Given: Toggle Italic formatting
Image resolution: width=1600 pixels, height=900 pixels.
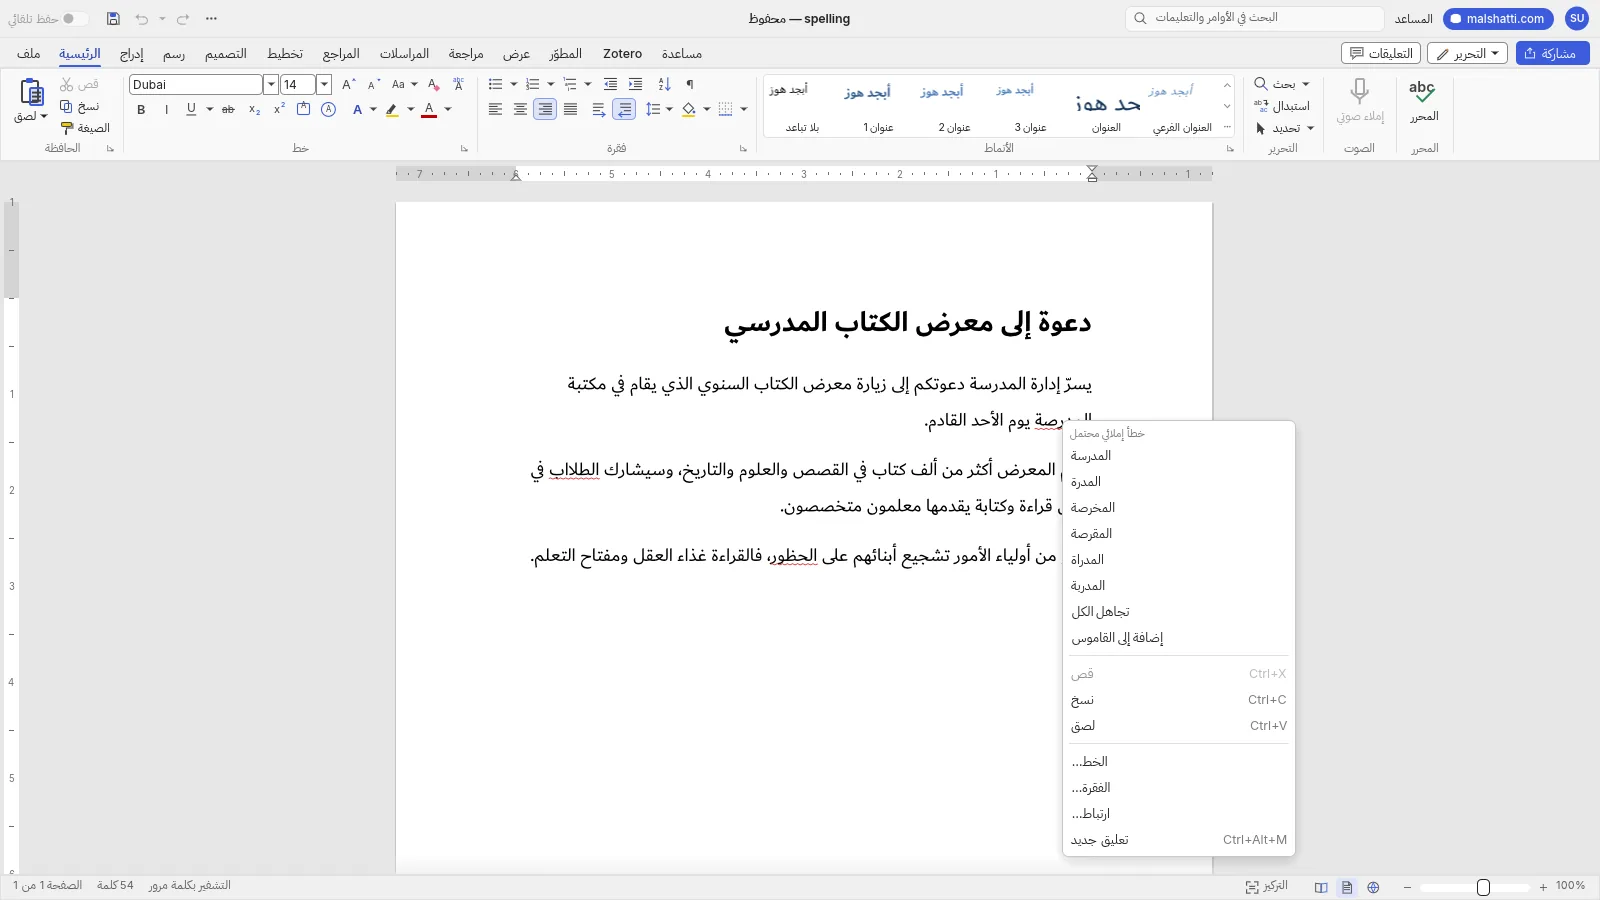Looking at the screenshot, I should [166, 110].
